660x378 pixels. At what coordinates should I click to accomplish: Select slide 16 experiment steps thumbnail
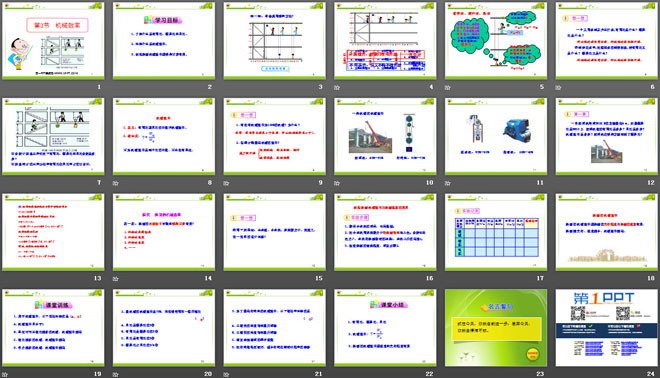tap(385, 232)
